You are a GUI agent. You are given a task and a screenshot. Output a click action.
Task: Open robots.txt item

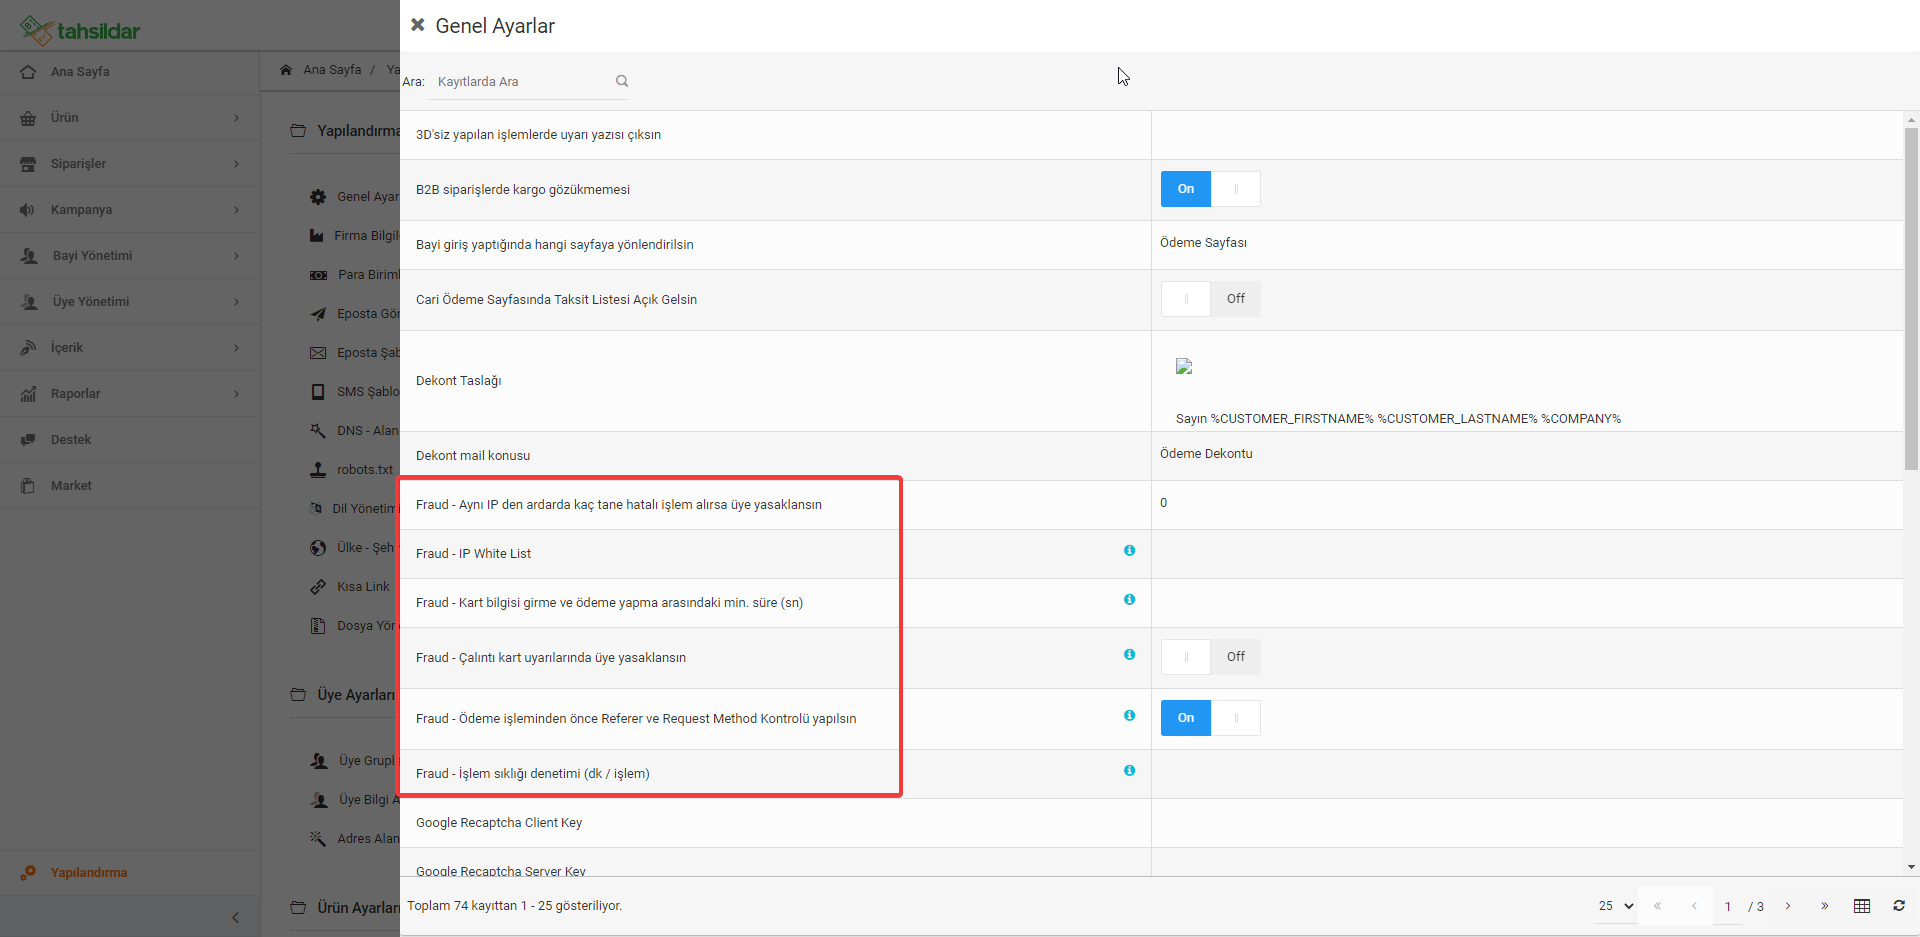click(352, 470)
